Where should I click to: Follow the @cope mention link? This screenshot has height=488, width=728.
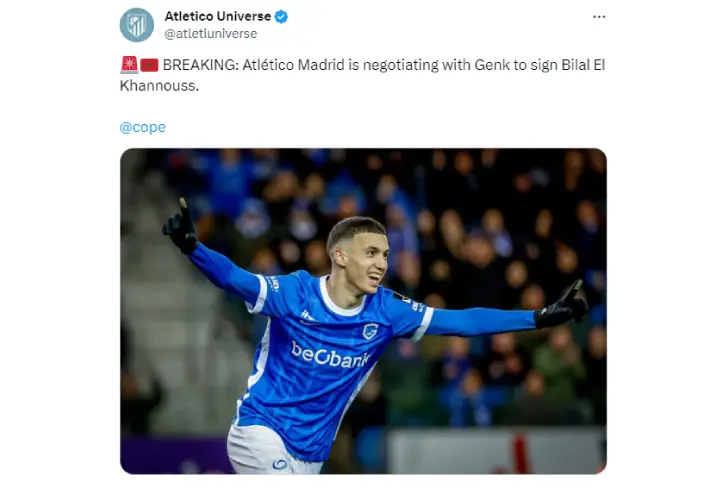[x=143, y=127]
